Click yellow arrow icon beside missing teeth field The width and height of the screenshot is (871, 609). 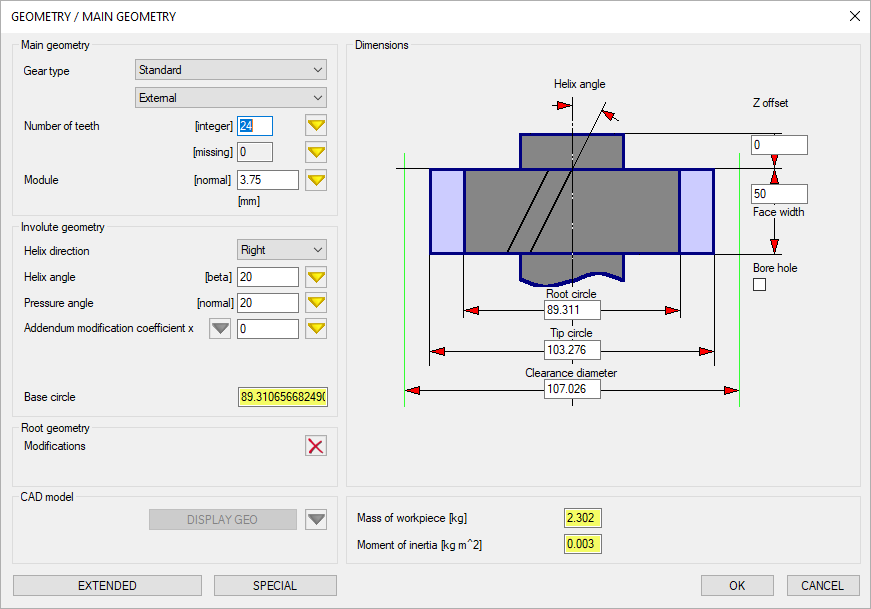(x=316, y=152)
